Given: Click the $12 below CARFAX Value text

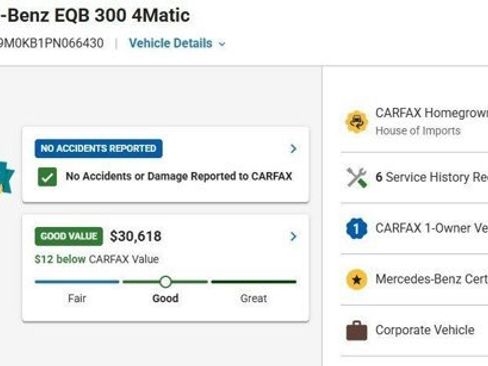Looking at the screenshot, I should click(97, 259).
